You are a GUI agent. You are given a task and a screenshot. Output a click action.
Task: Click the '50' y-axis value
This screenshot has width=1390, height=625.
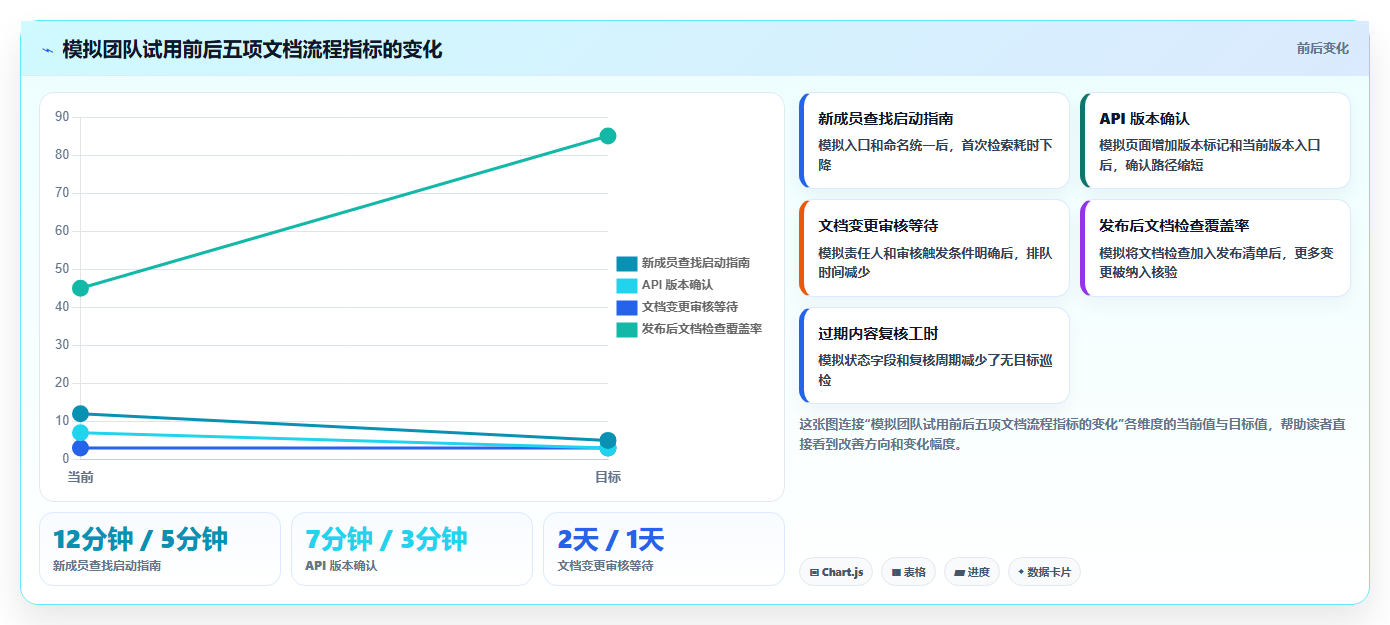(62, 269)
